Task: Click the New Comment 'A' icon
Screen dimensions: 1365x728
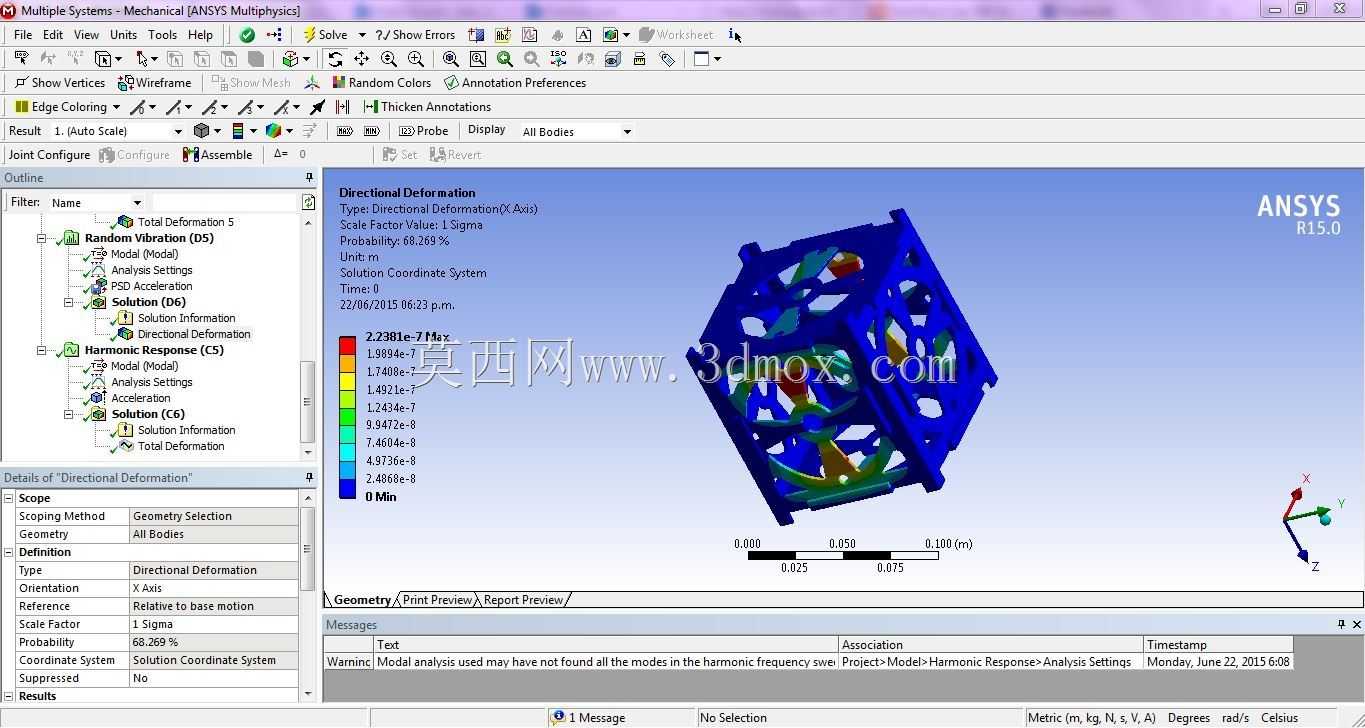Action: pos(583,34)
